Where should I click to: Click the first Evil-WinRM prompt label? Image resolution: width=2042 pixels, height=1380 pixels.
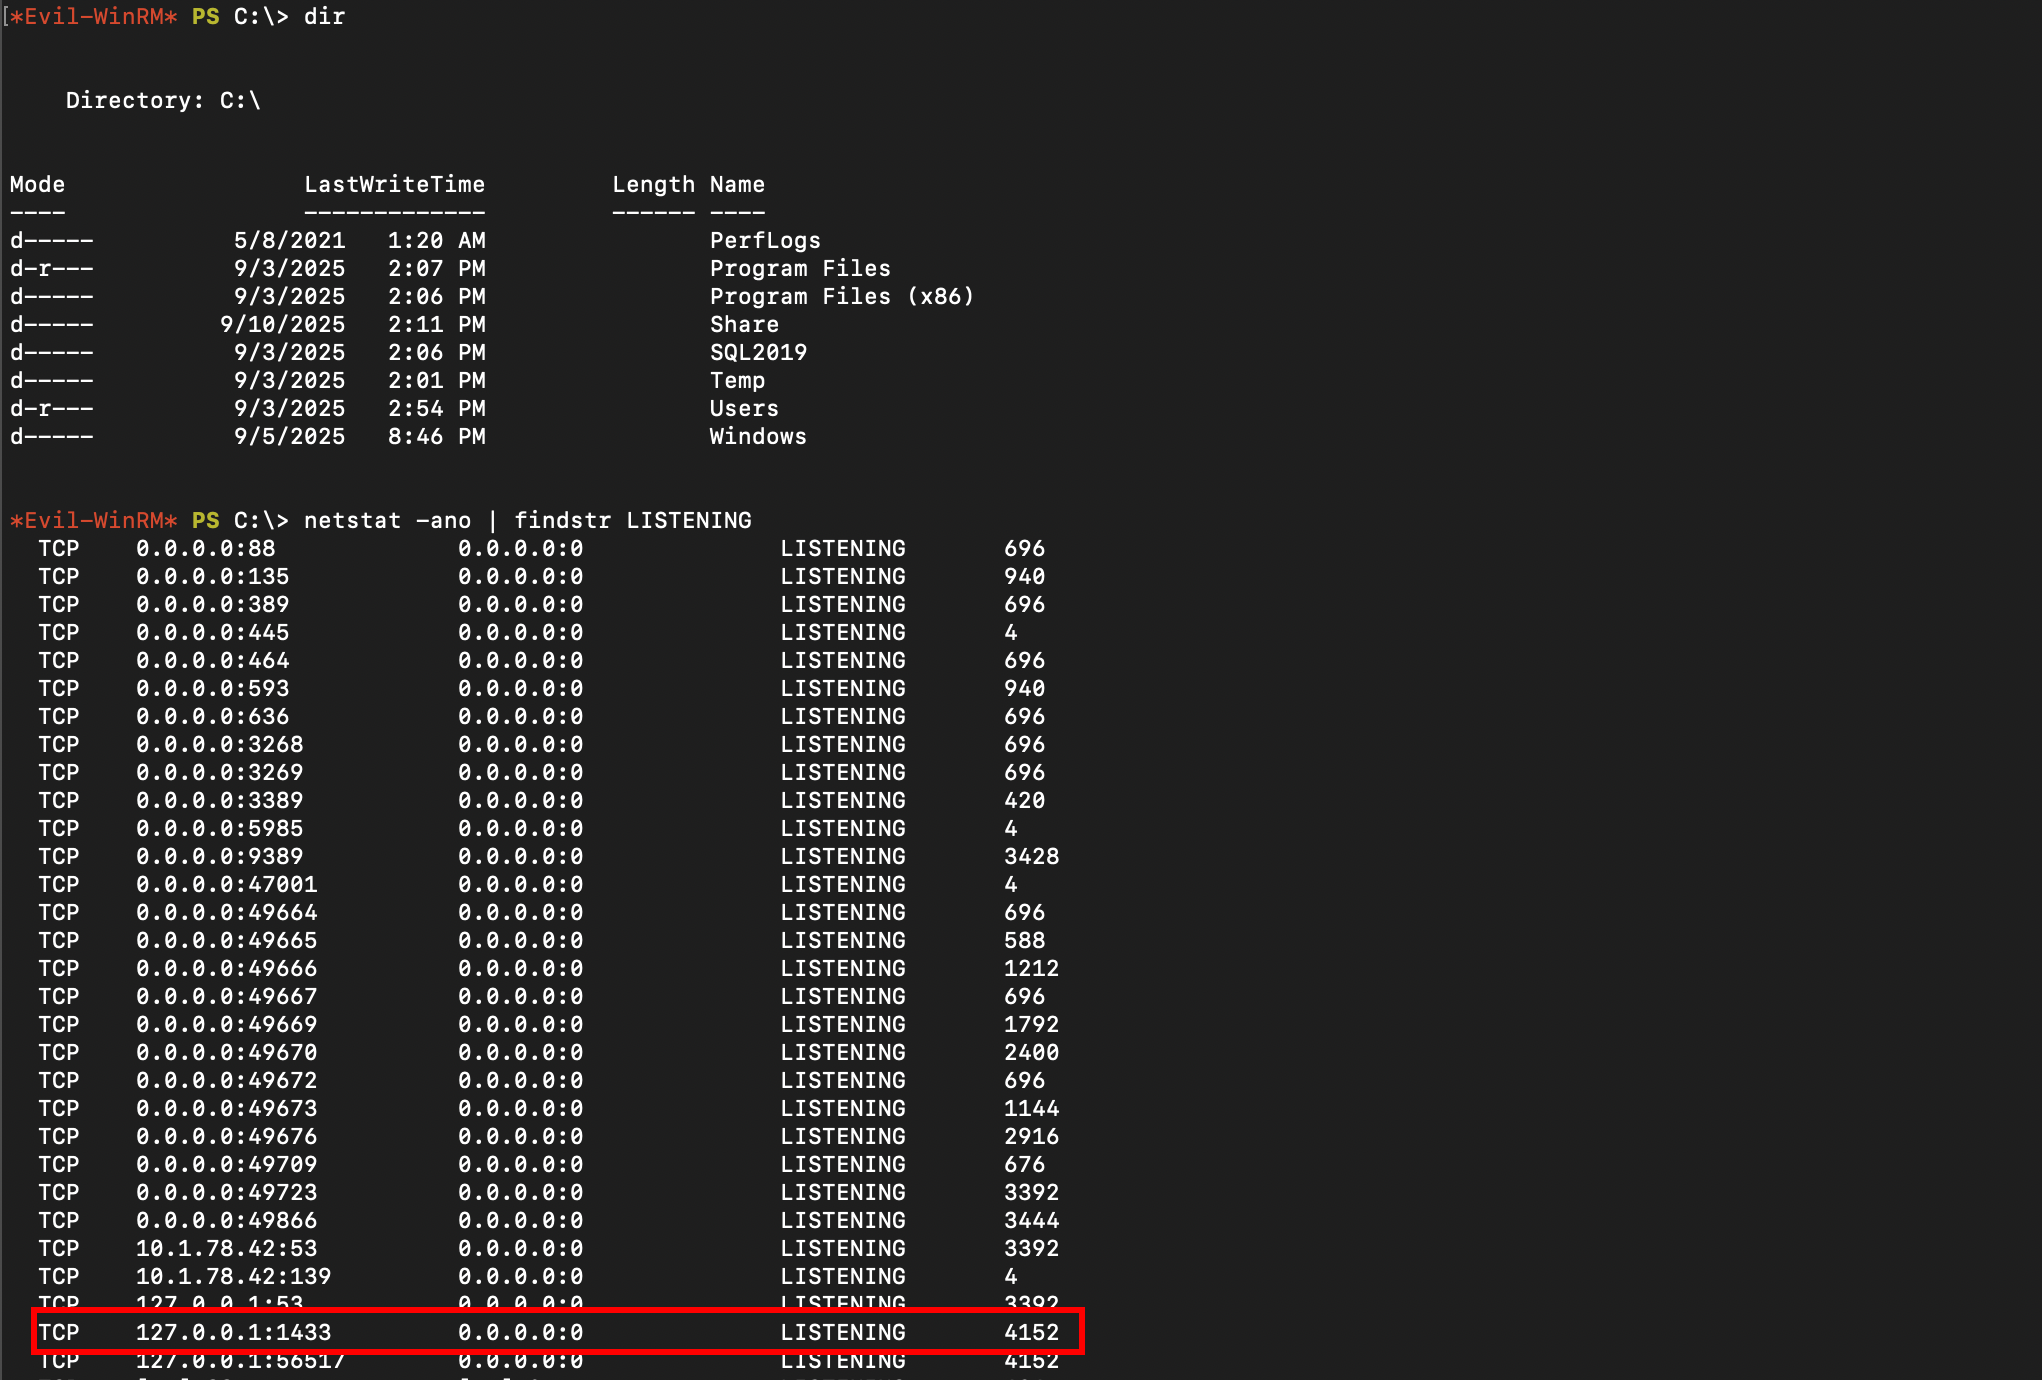pyautogui.click(x=93, y=17)
